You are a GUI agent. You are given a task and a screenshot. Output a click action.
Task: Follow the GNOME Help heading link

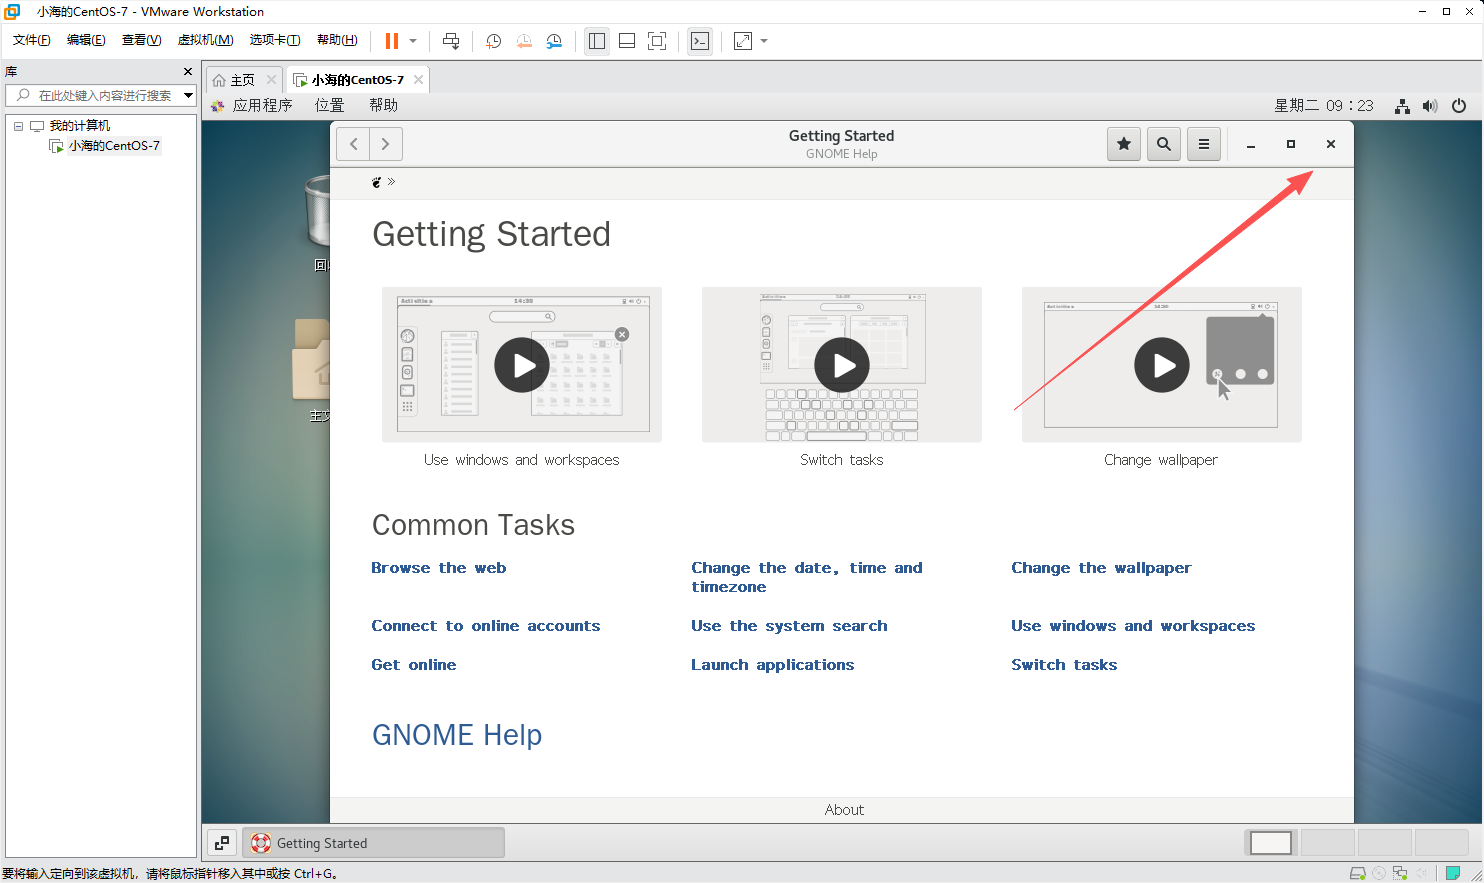[x=457, y=735]
